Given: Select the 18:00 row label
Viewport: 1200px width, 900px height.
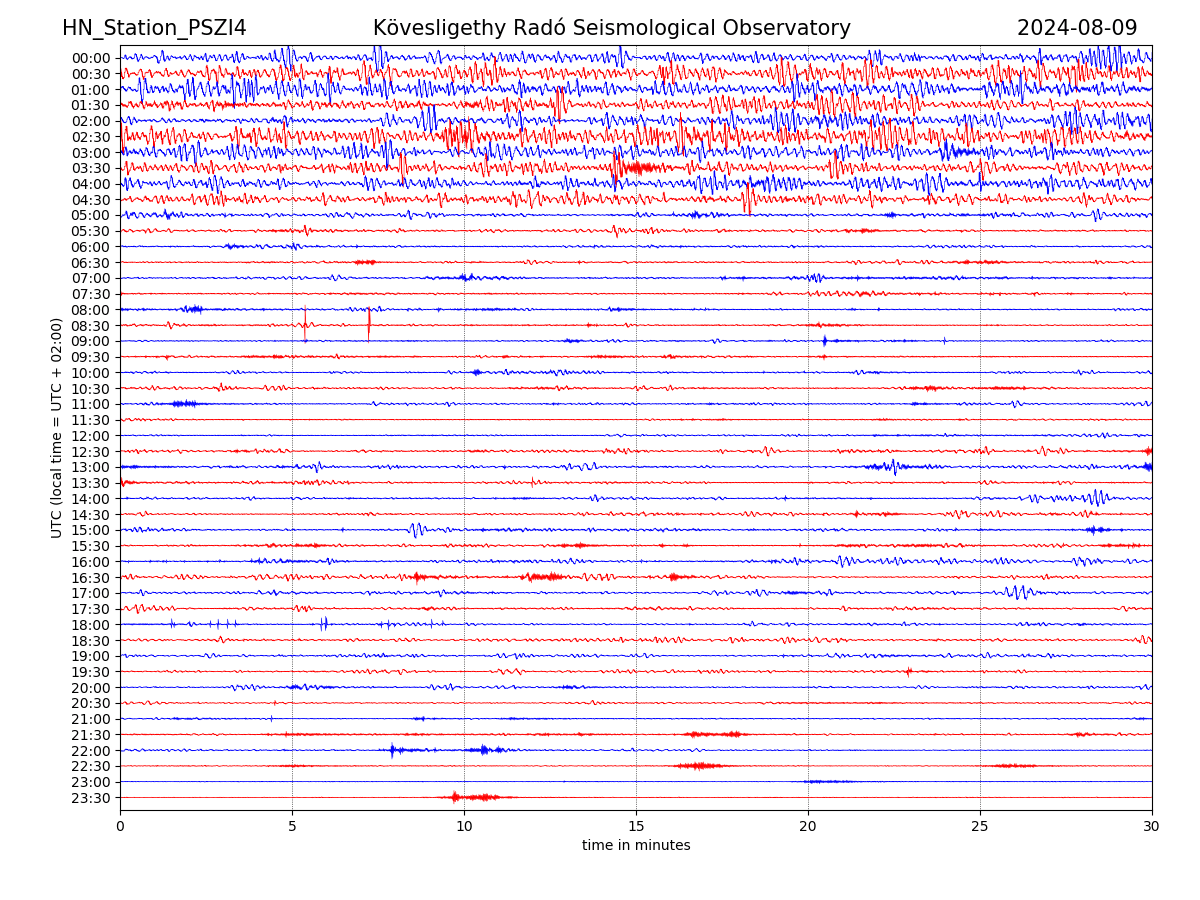Looking at the screenshot, I should (x=91, y=625).
